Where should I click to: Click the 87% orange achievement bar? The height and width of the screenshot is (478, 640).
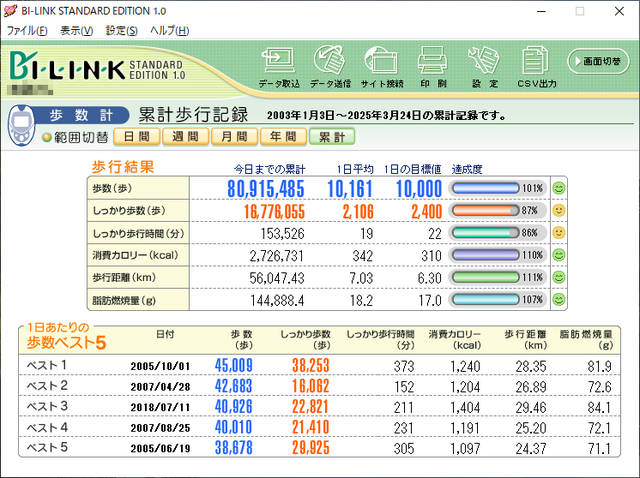click(486, 211)
